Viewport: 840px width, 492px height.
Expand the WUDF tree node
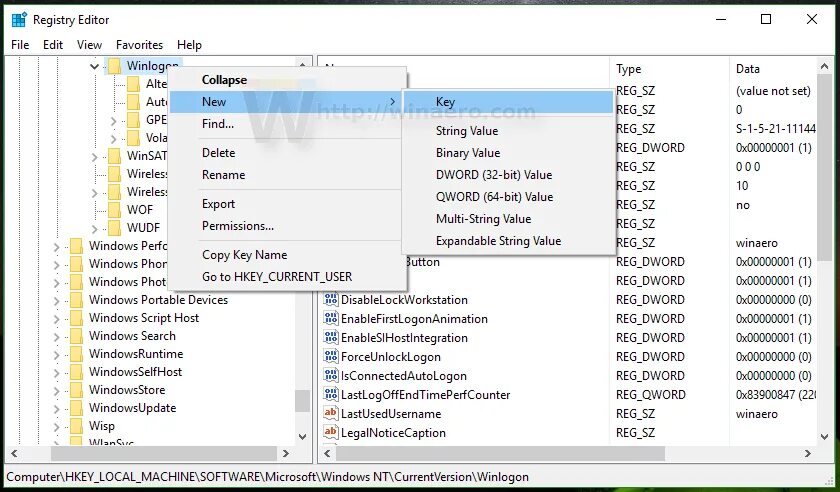94,228
